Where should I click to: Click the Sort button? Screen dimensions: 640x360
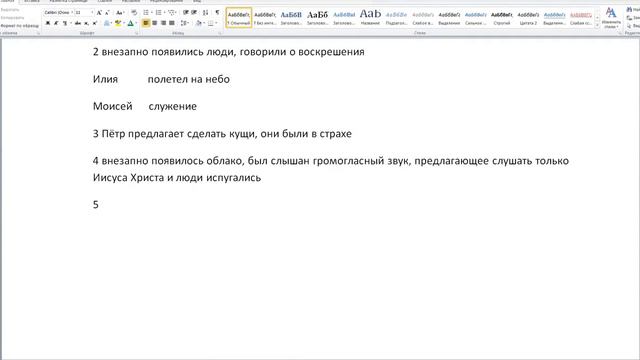pyautogui.click(x=205, y=13)
